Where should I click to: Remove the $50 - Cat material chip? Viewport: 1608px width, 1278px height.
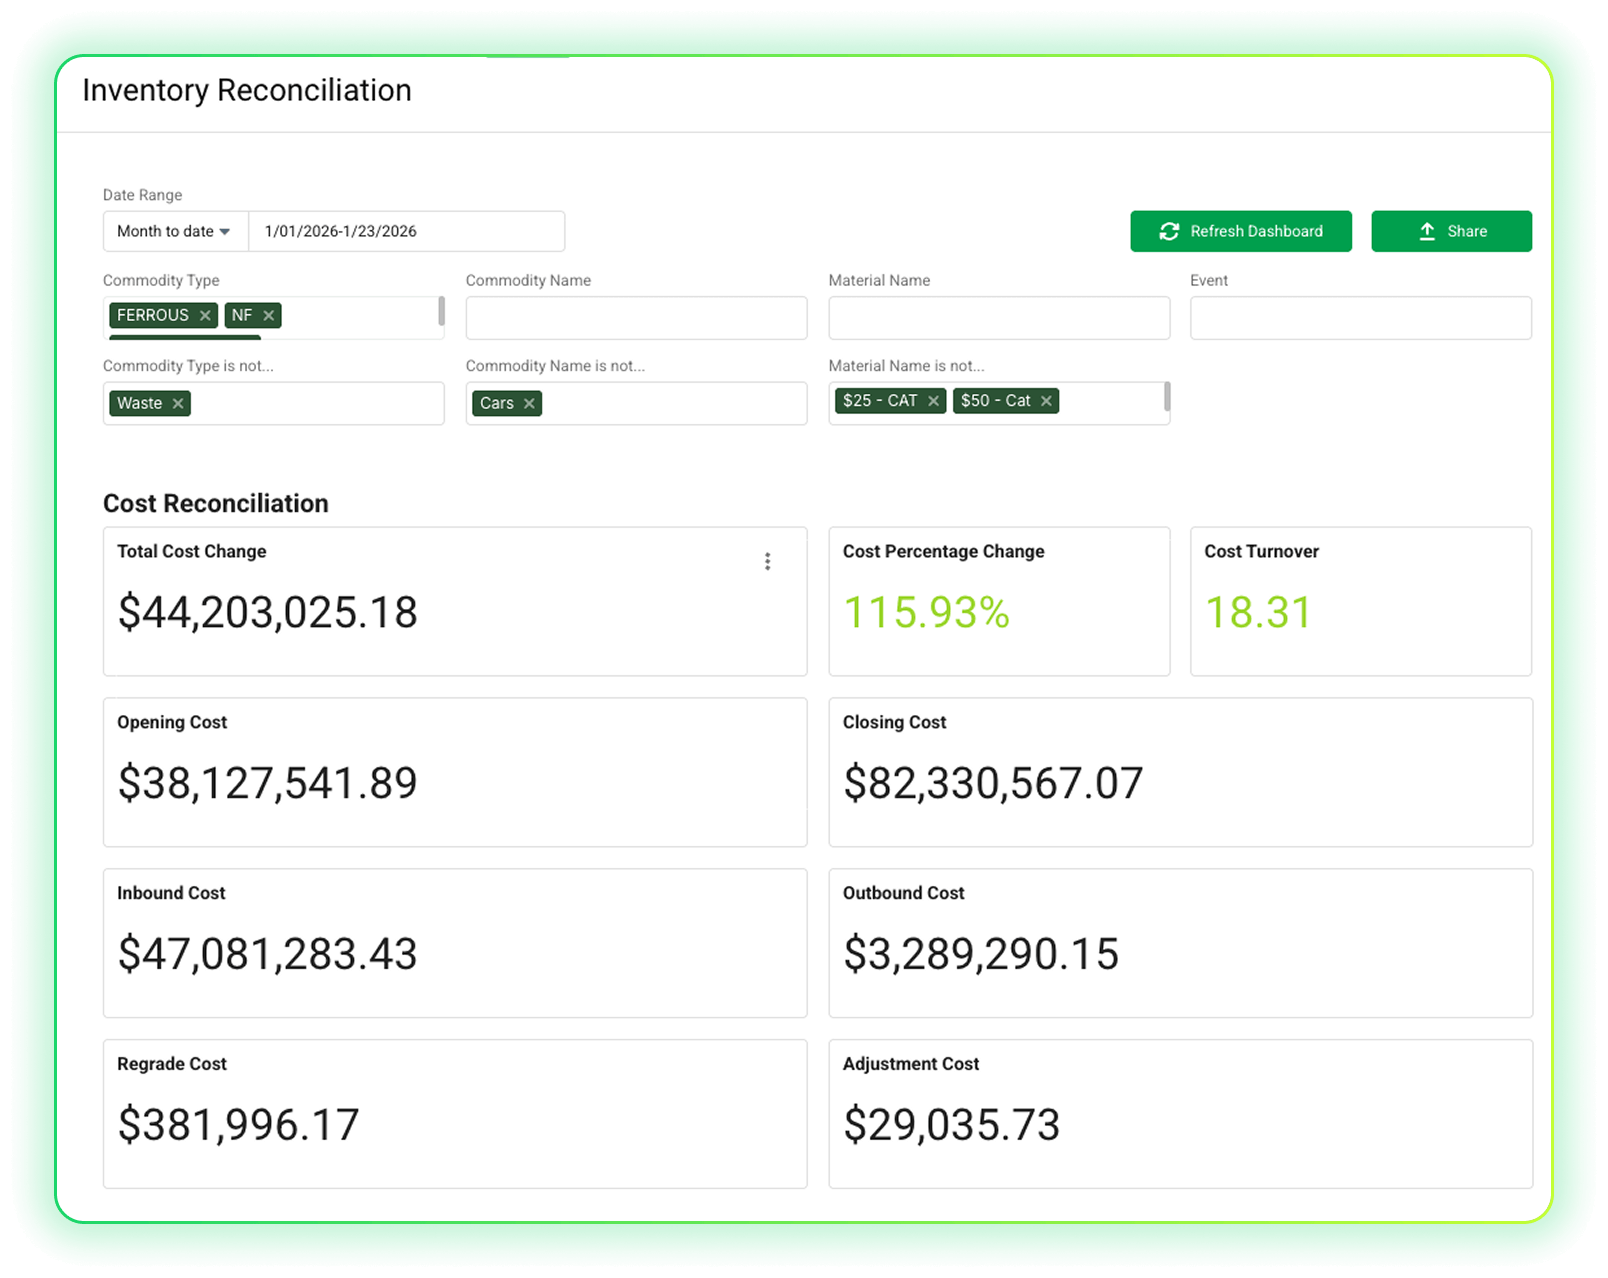(x=1046, y=401)
